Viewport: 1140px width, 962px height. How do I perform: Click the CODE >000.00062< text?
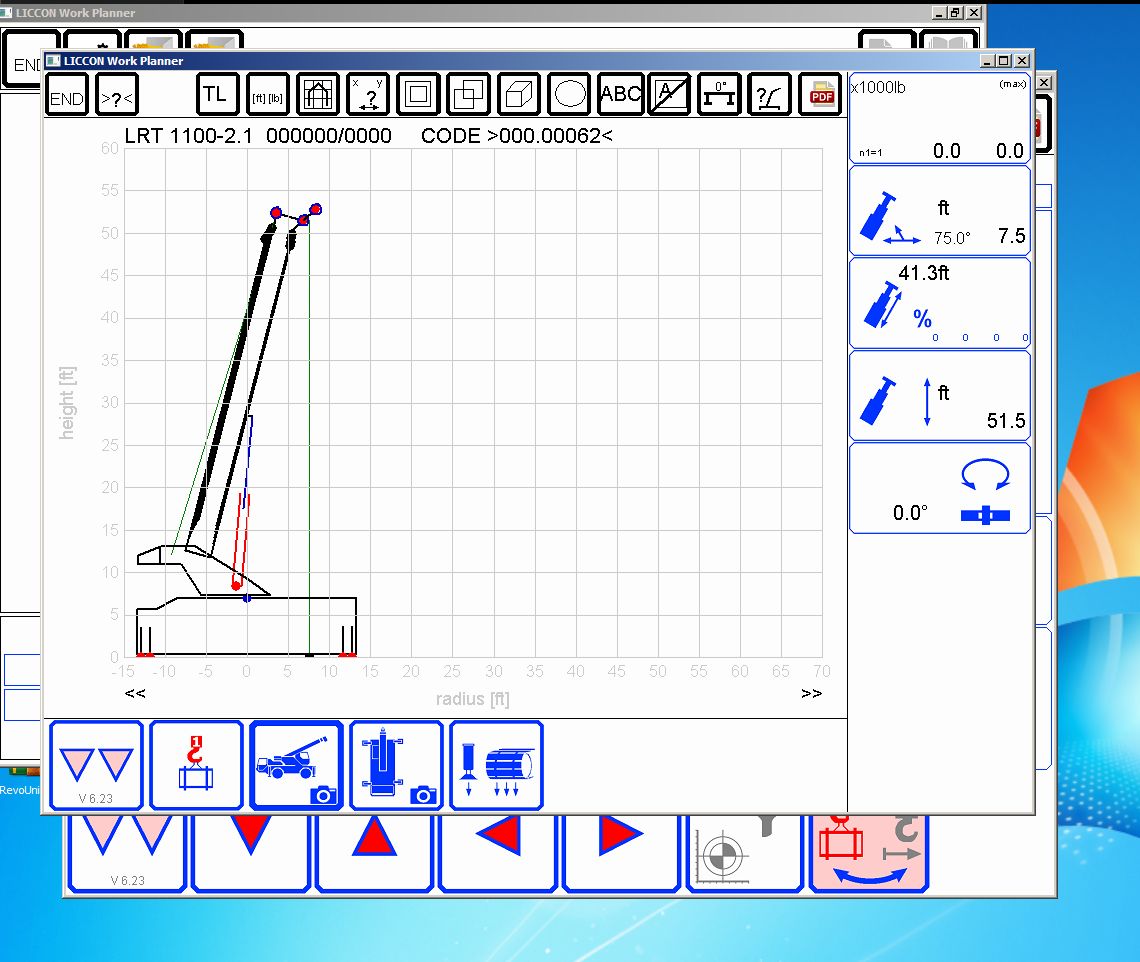tap(516, 136)
